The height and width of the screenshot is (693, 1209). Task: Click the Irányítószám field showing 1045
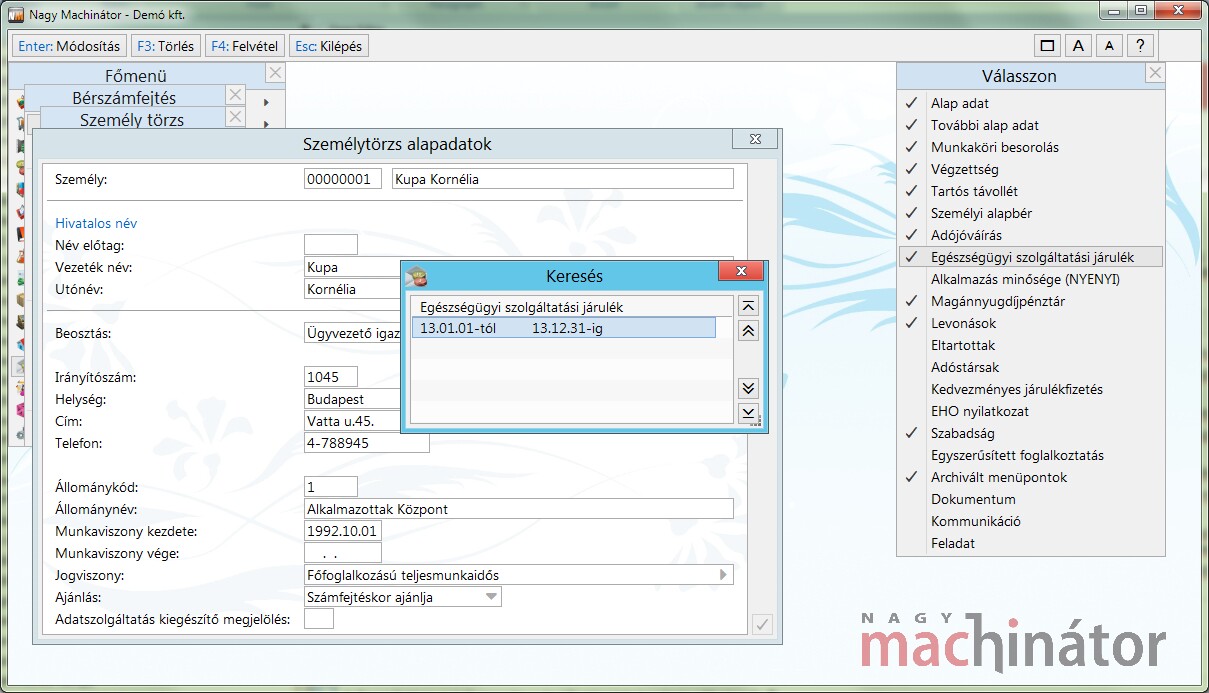click(331, 377)
